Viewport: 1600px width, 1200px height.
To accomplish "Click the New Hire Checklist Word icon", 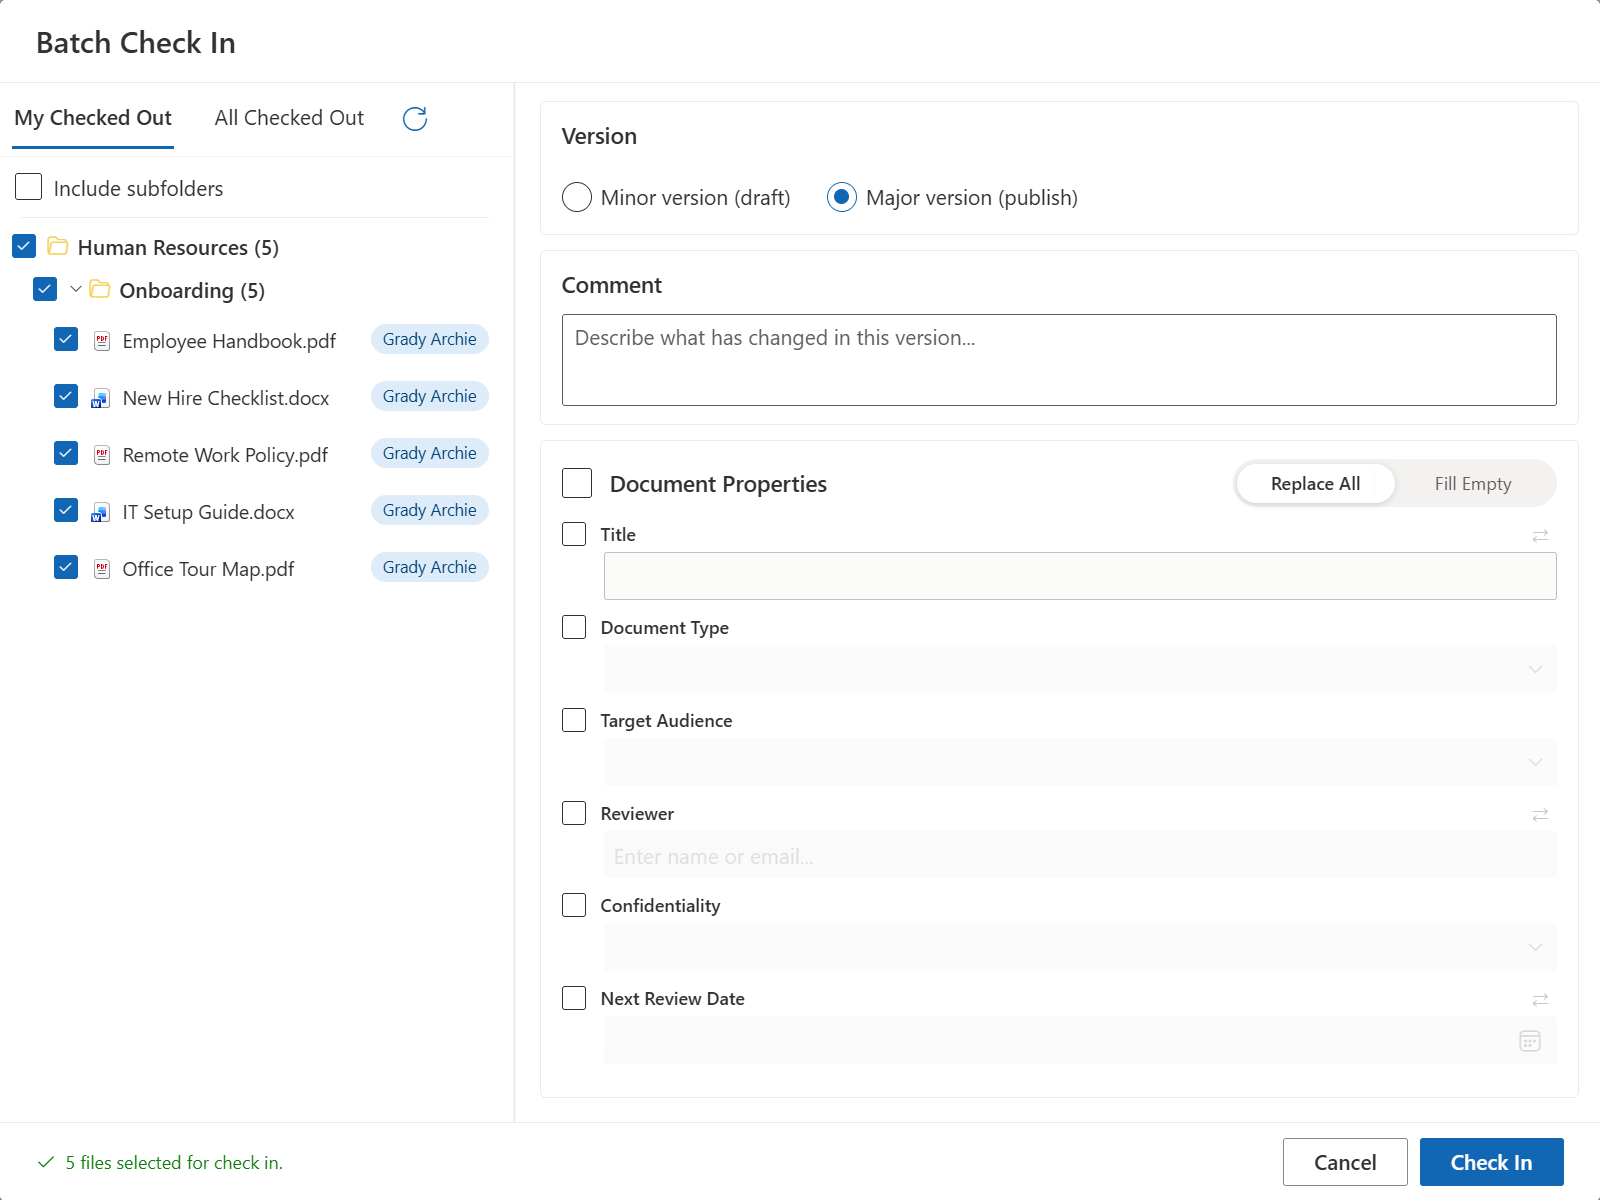I will point(101,398).
